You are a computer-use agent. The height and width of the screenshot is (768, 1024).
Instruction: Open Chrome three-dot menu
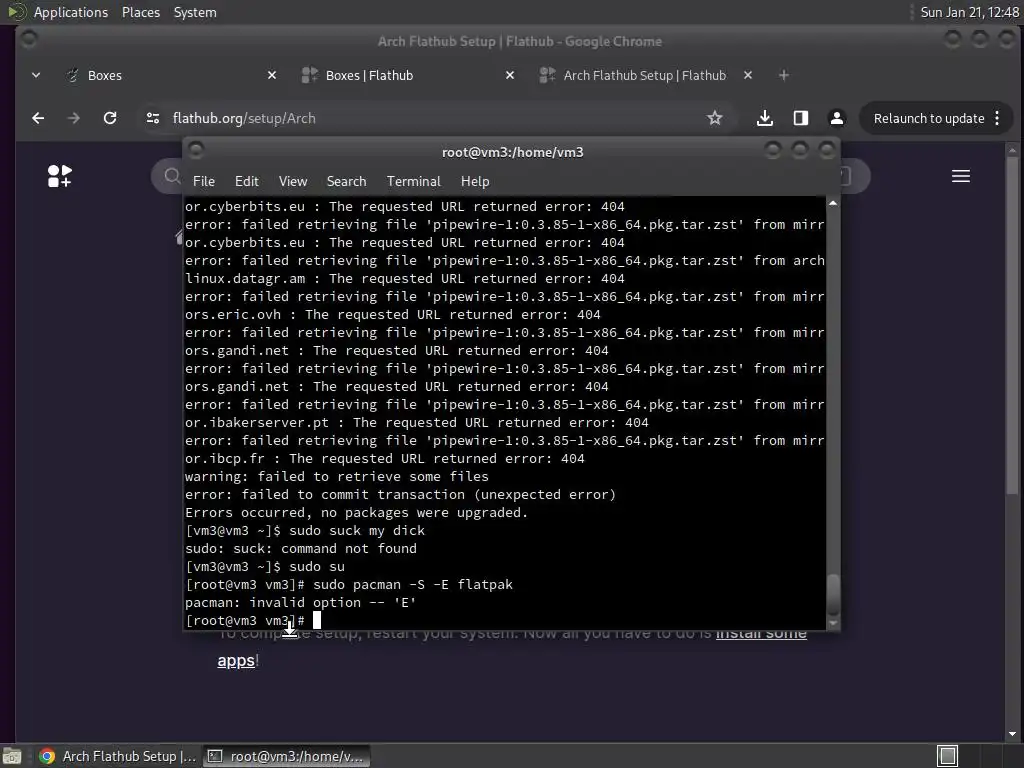997,118
